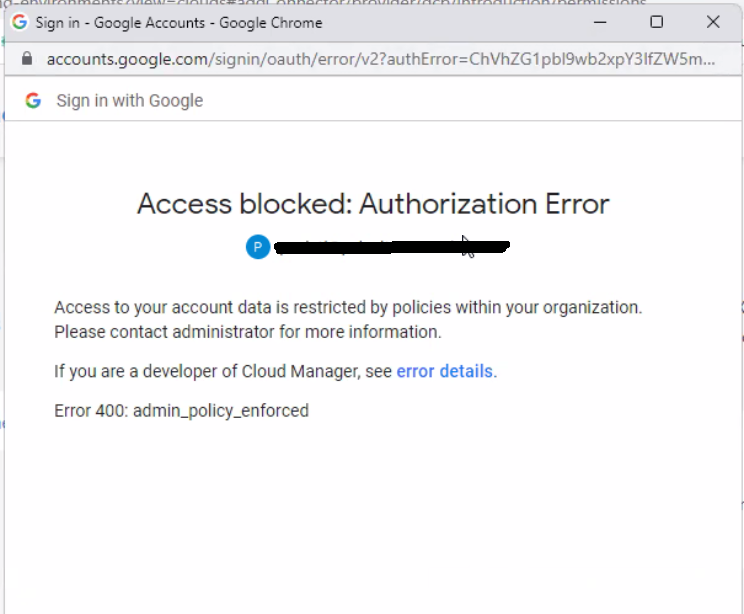The image size is (744, 614).
Task: Click the padlock site security icon
Action: [27, 59]
